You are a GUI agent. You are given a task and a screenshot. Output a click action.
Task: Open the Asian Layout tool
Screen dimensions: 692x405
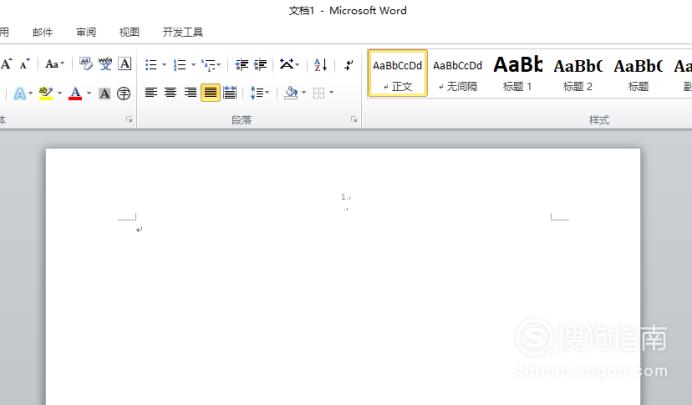(287, 64)
